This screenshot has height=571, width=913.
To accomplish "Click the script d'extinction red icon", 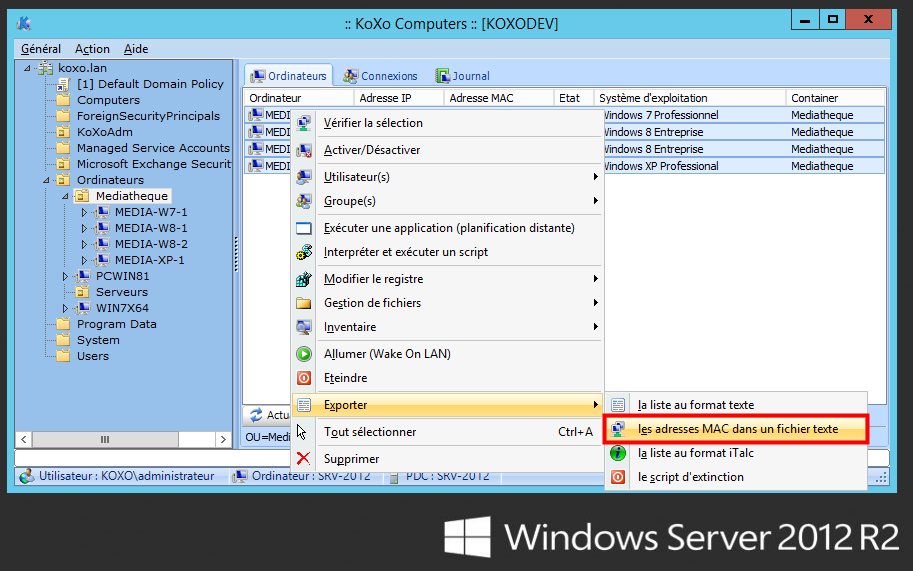I will 618,477.
